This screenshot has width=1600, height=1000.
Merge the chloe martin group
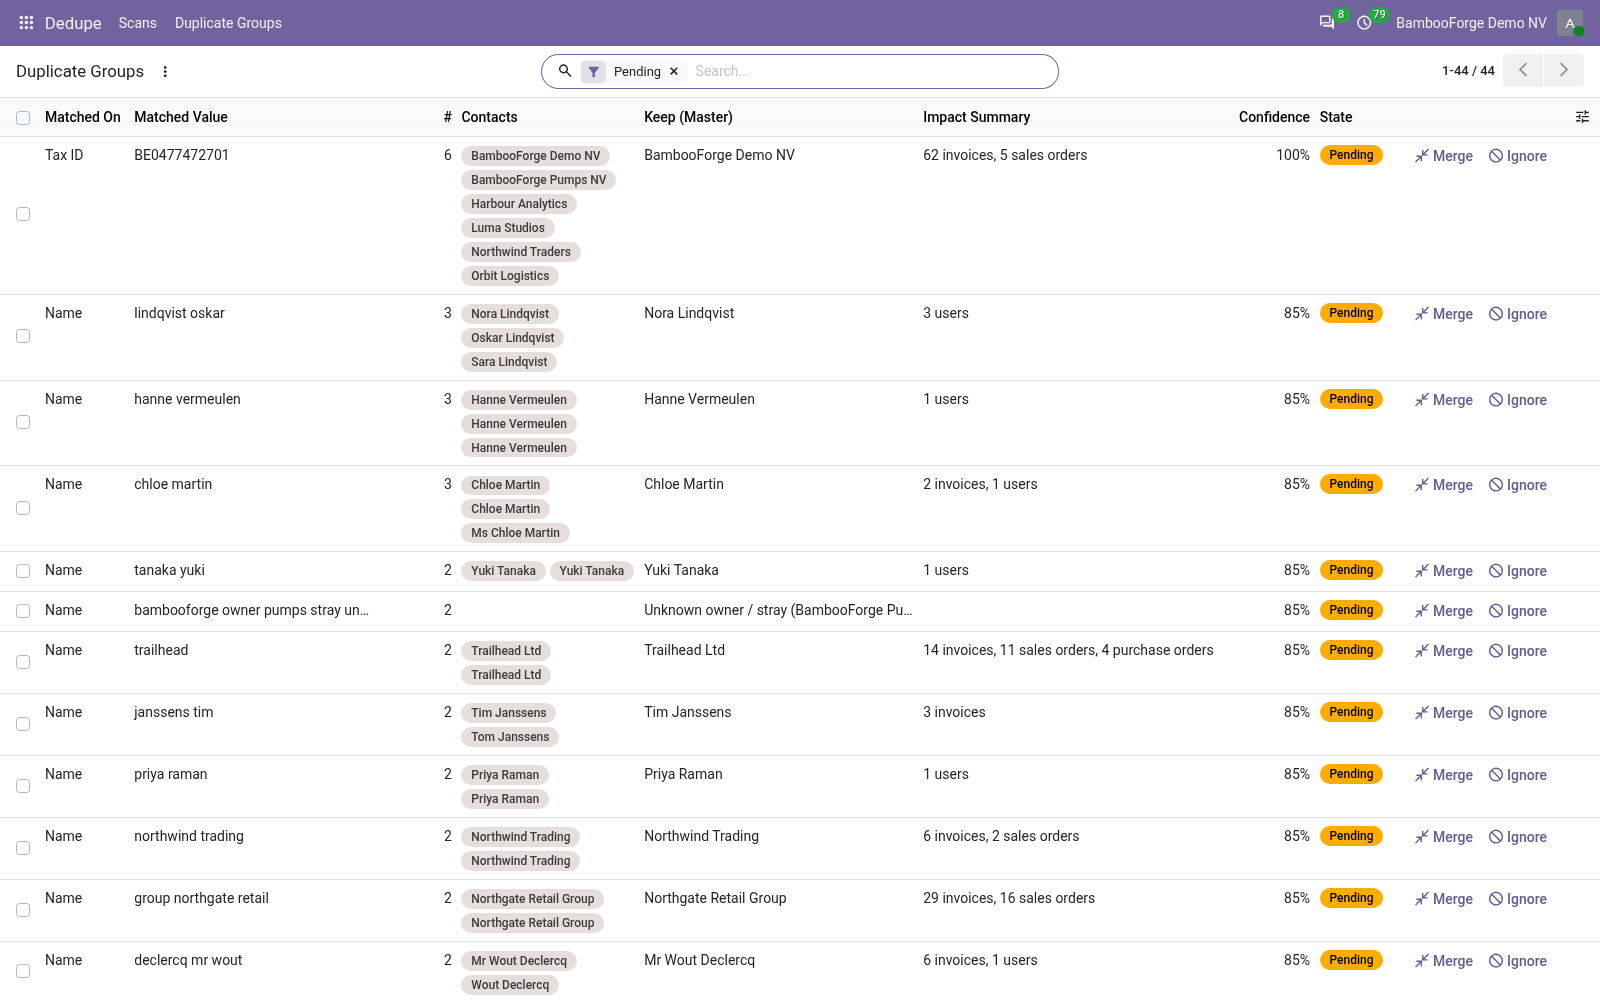pos(1444,485)
